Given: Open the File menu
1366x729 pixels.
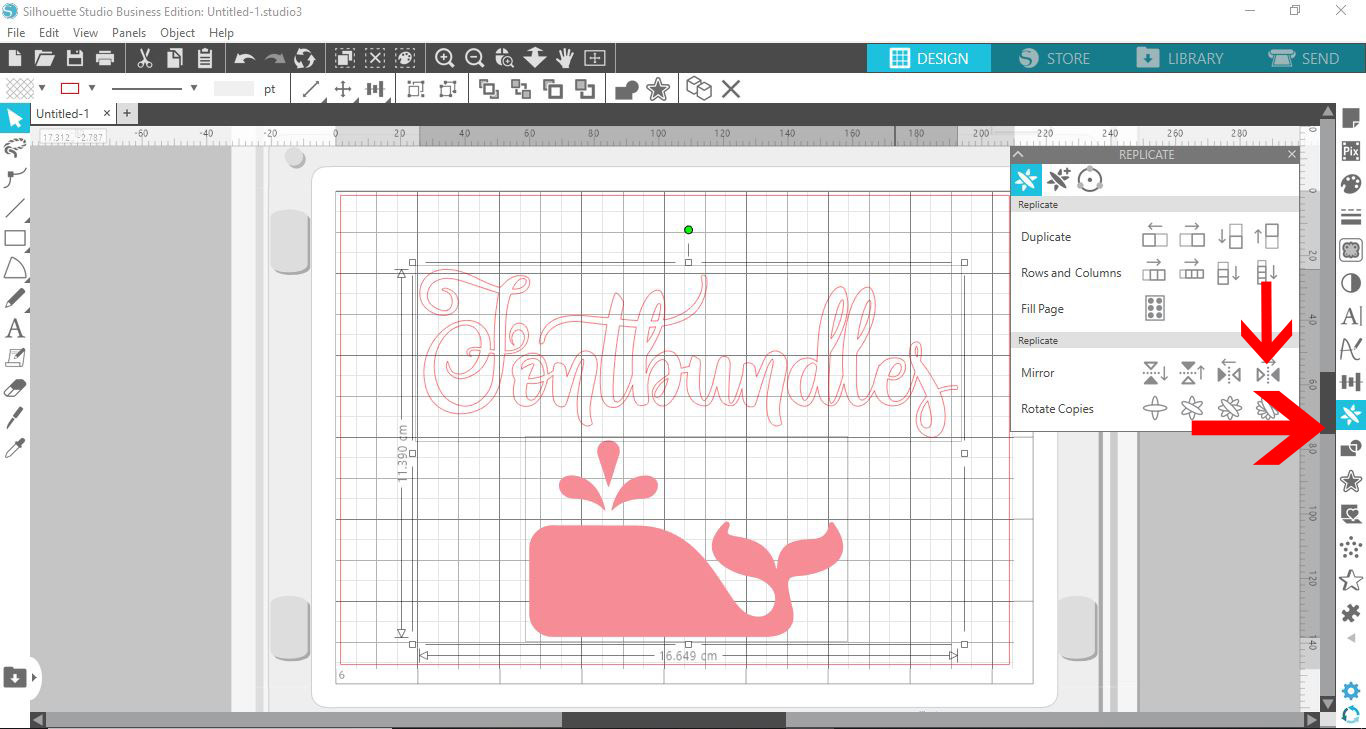Looking at the screenshot, I should pos(15,33).
